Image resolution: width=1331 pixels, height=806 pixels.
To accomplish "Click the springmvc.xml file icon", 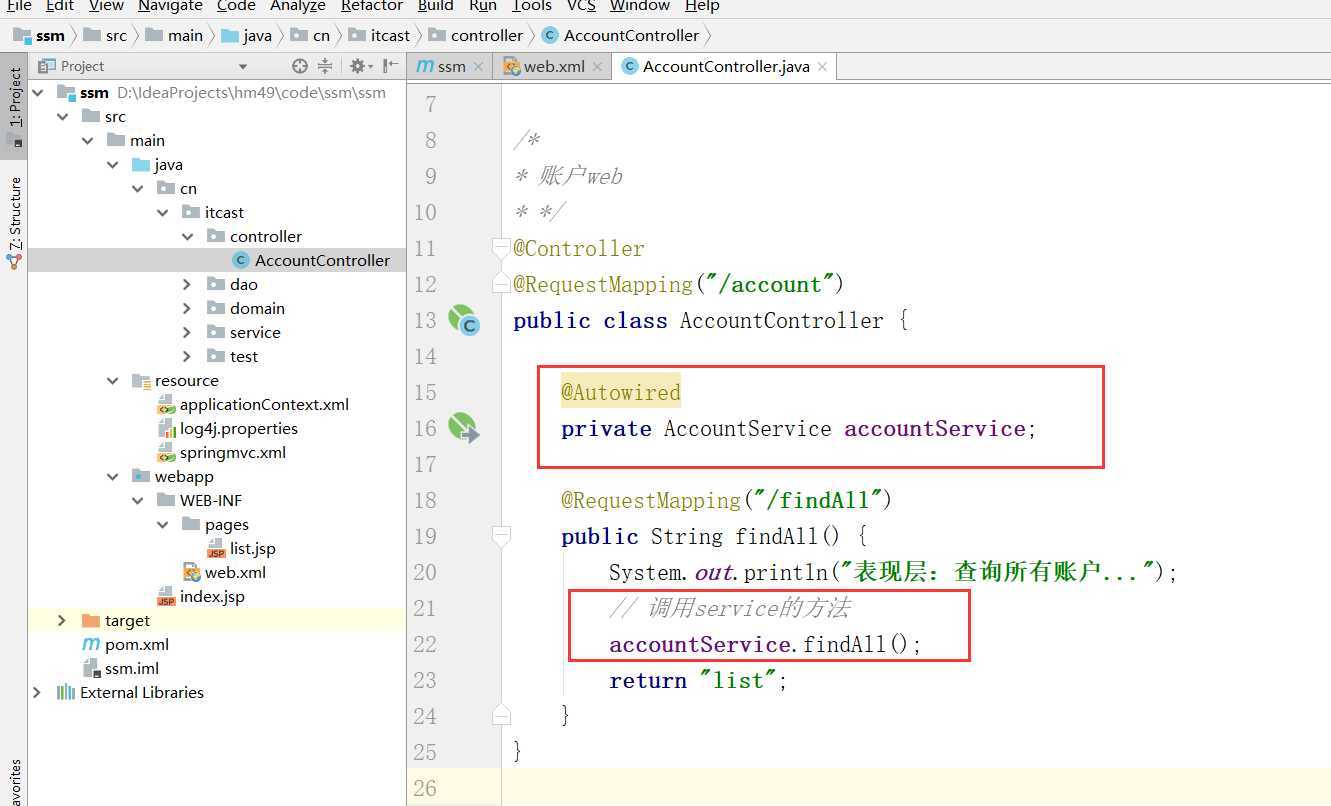I will pyautogui.click(x=166, y=452).
